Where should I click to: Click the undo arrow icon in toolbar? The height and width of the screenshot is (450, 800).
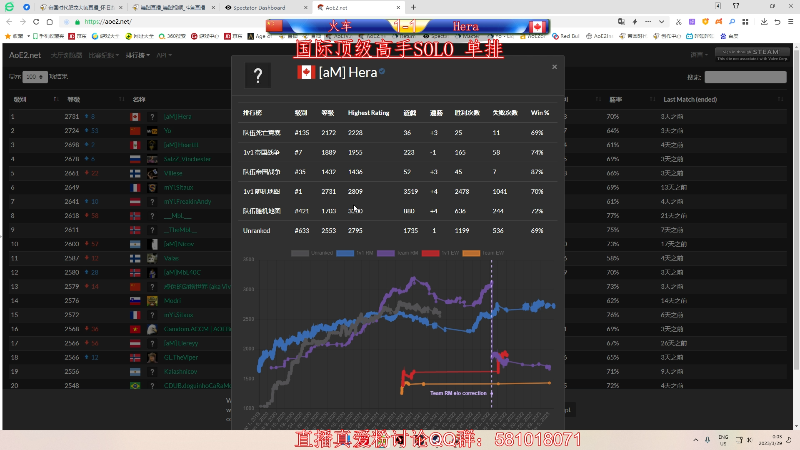coord(777,22)
